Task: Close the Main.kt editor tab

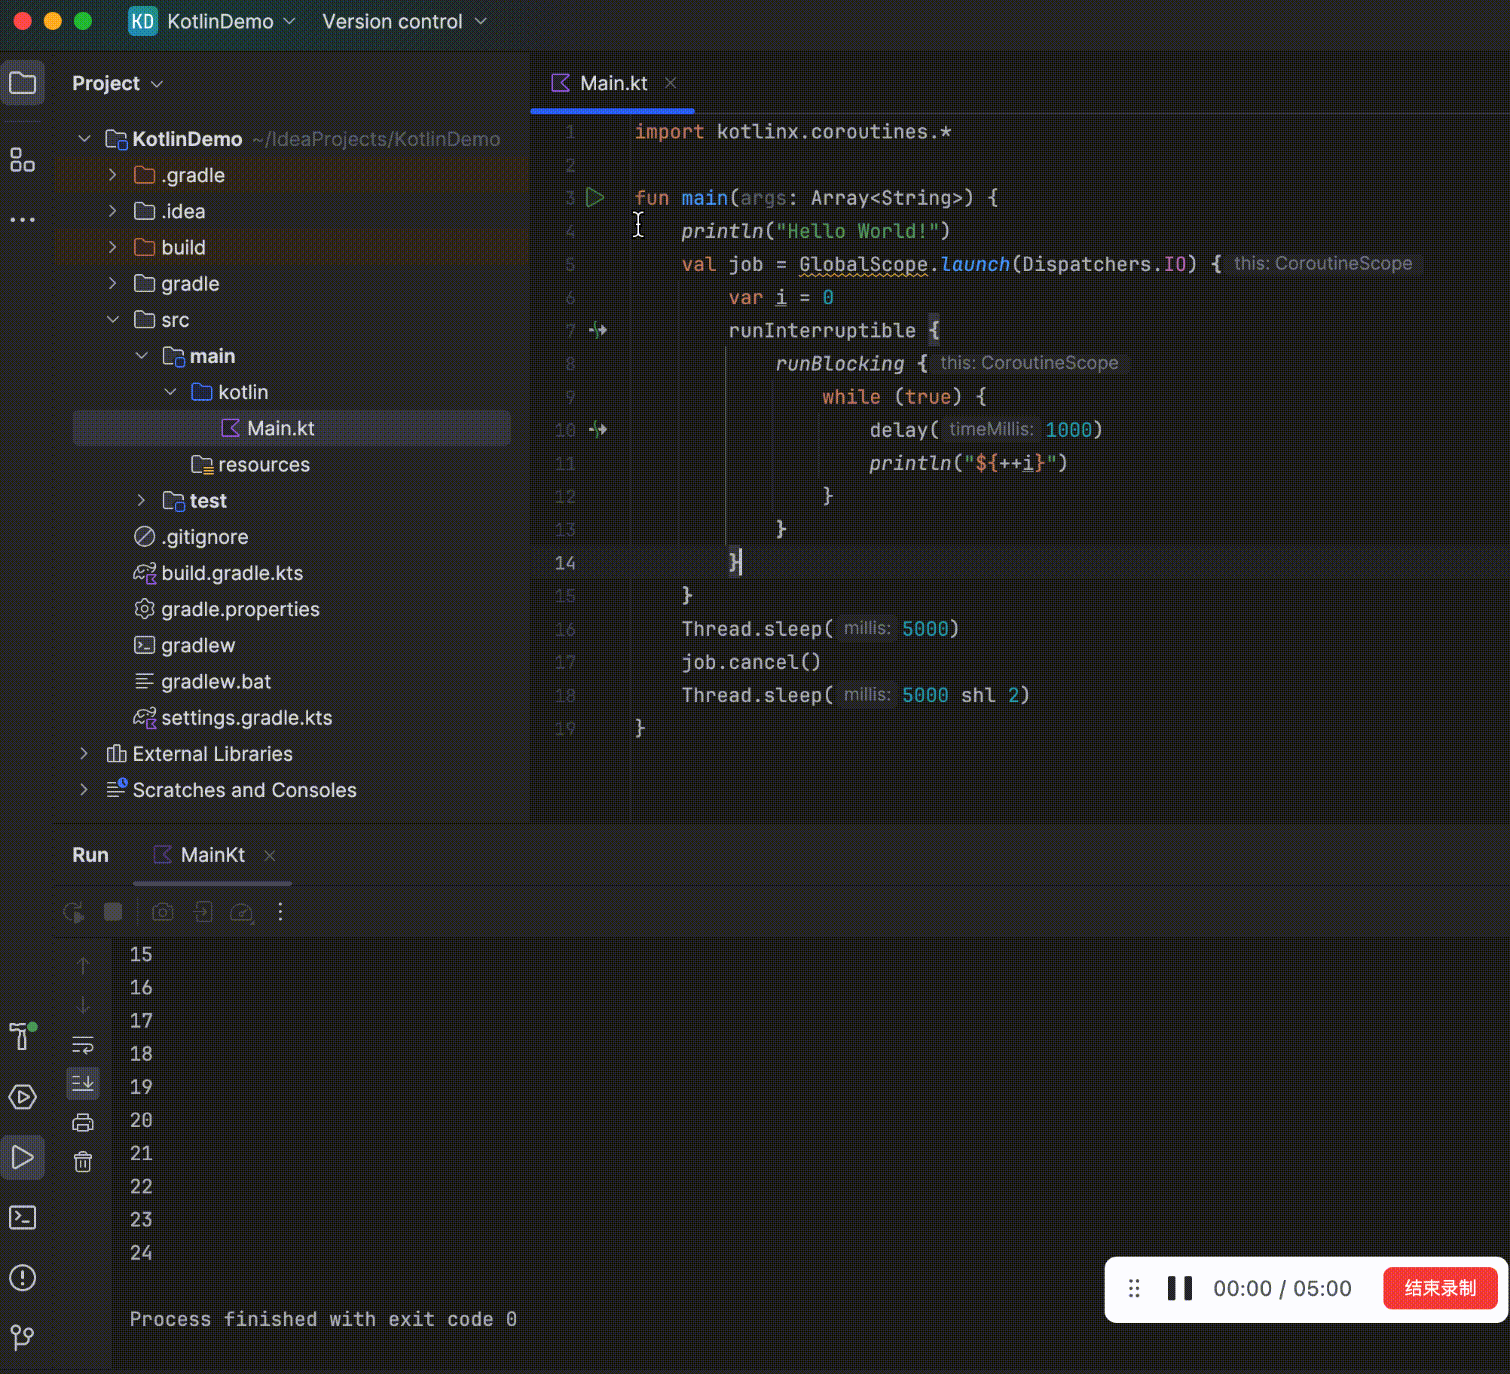Action: [x=671, y=83]
